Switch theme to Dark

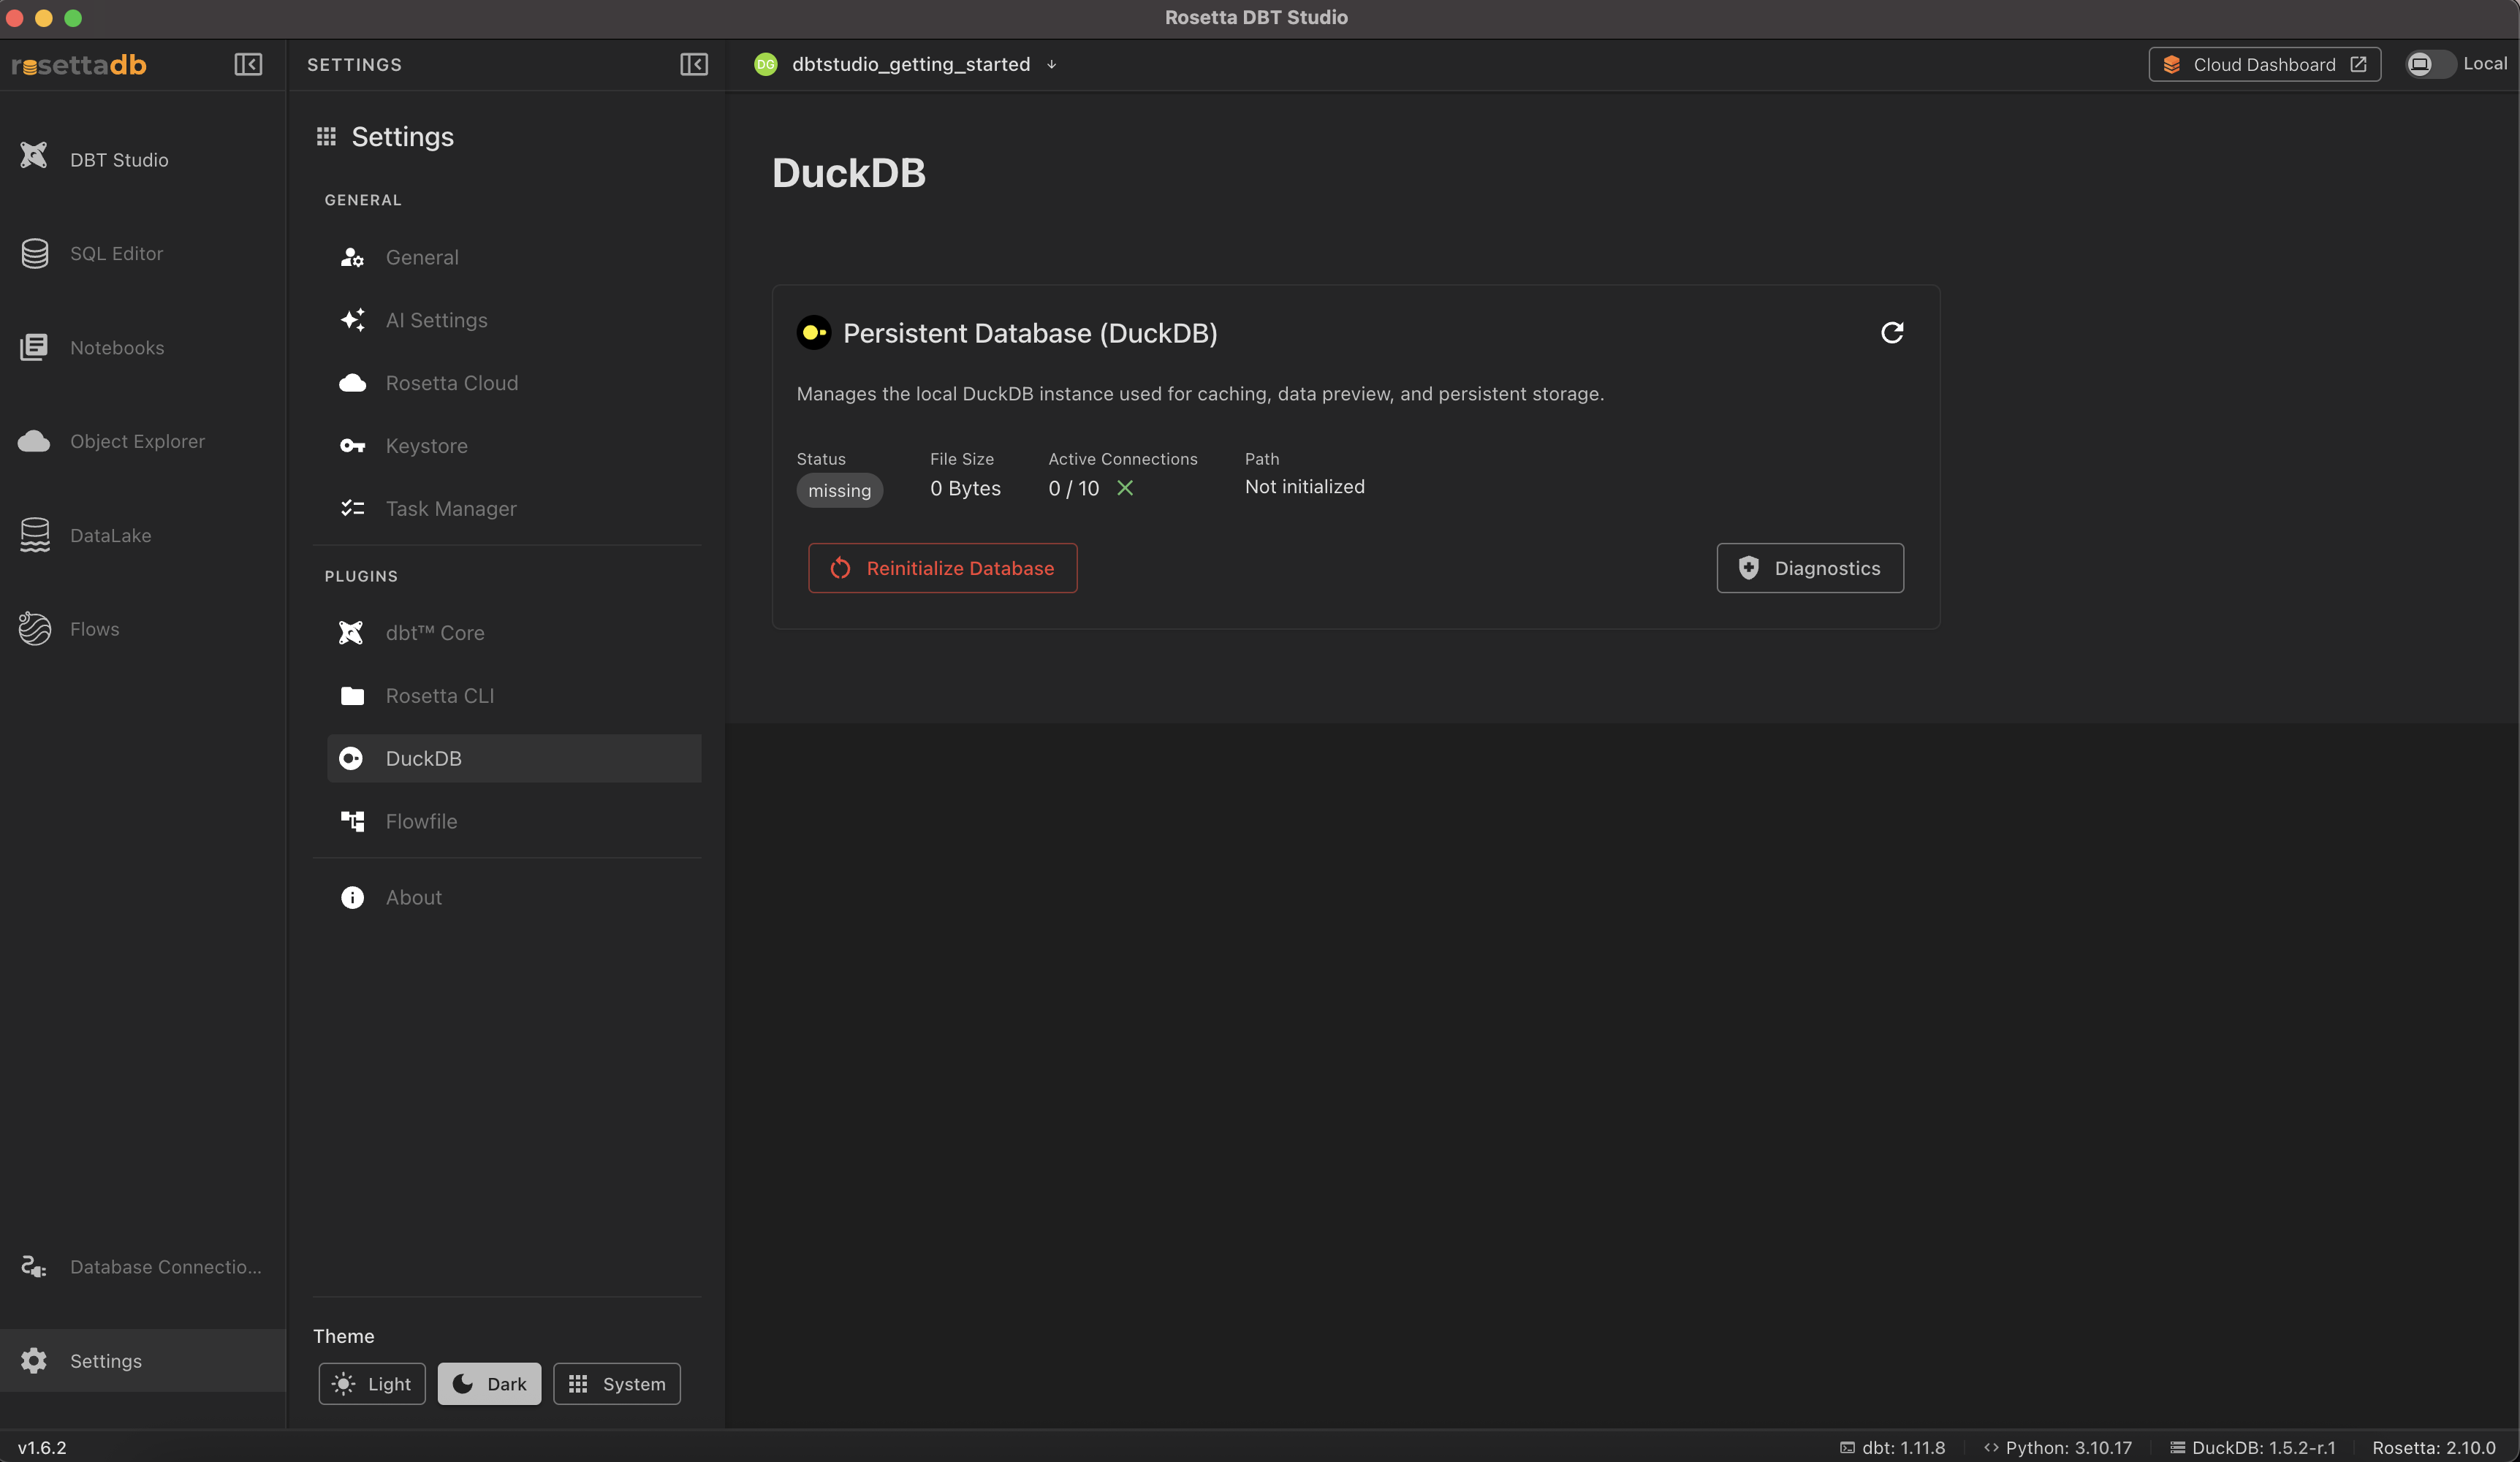click(489, 1383)
